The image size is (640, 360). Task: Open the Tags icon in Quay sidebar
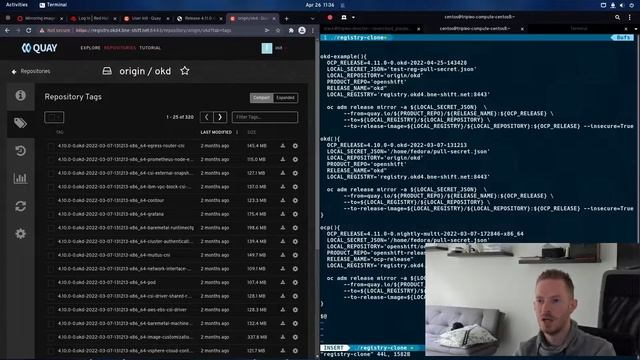(20, 123)
